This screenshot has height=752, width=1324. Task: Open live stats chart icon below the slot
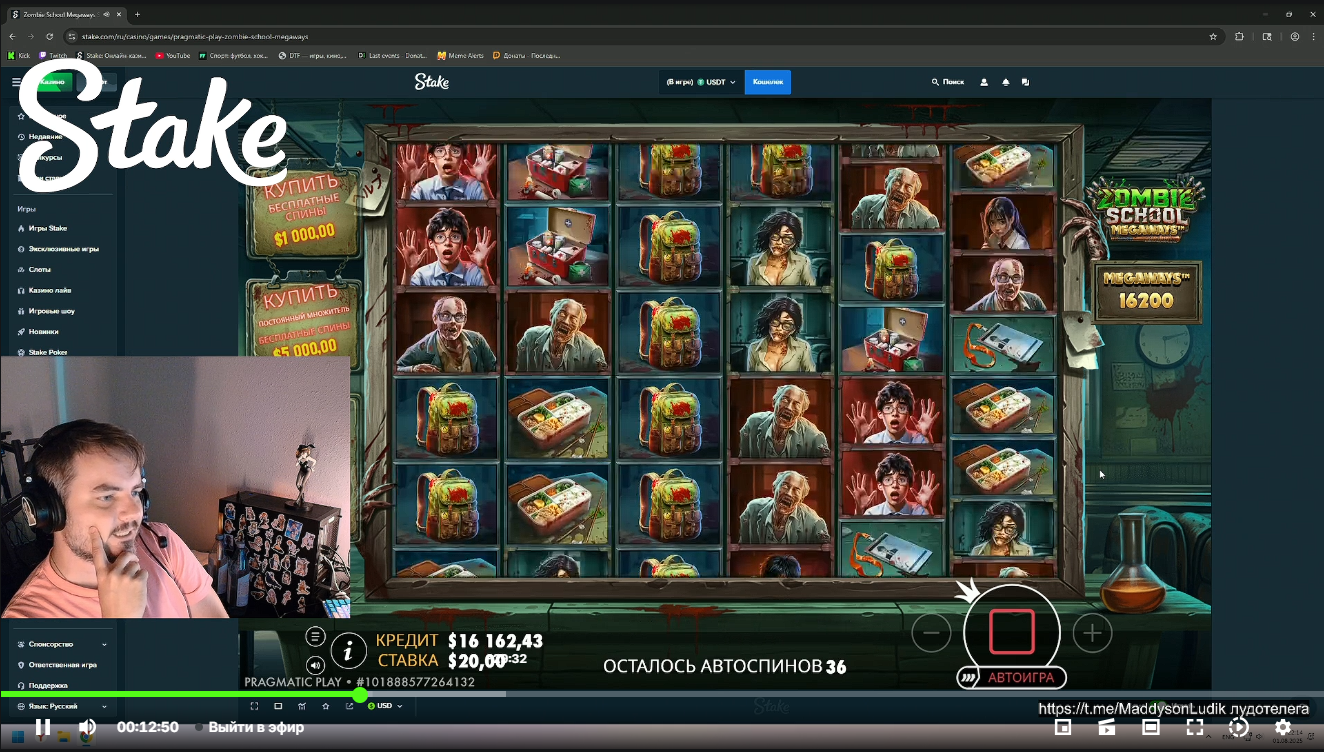pyautogui.click(x=302, y=706)
